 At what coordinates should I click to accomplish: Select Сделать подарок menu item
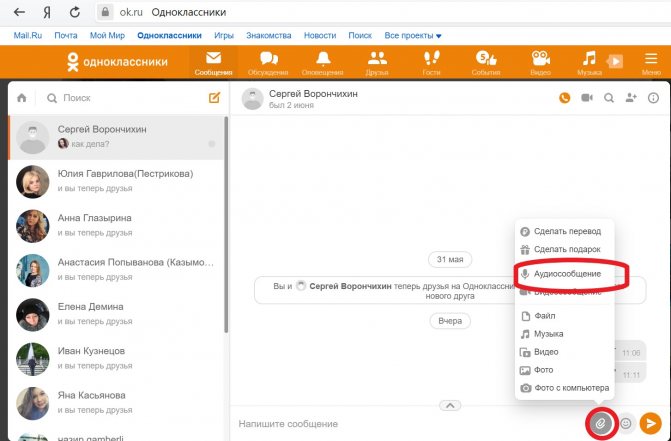click(x=564, y=249)
